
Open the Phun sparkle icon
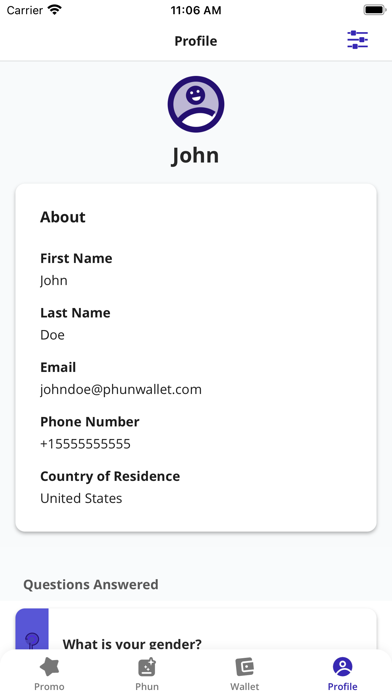pyautogui.click(x=147, y=667)
